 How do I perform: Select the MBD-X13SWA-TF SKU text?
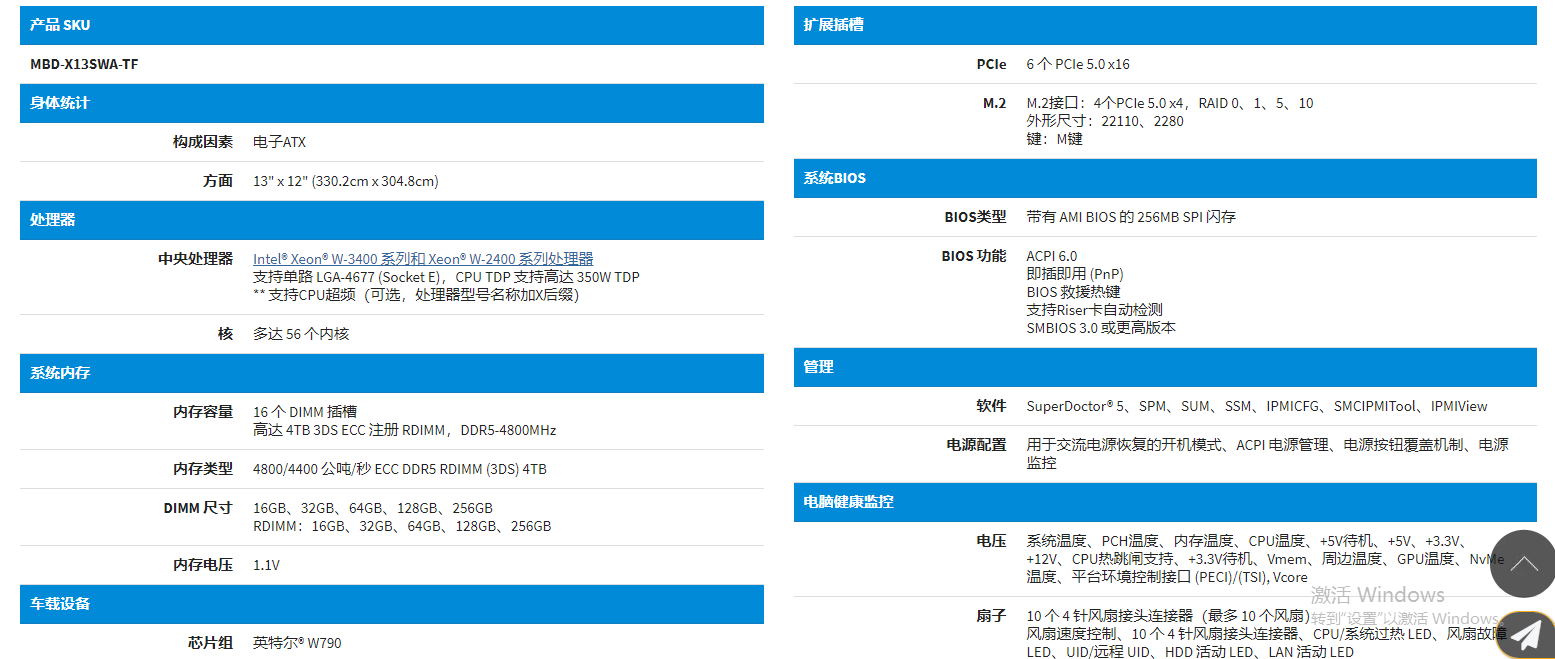click(x=84, y=64)
